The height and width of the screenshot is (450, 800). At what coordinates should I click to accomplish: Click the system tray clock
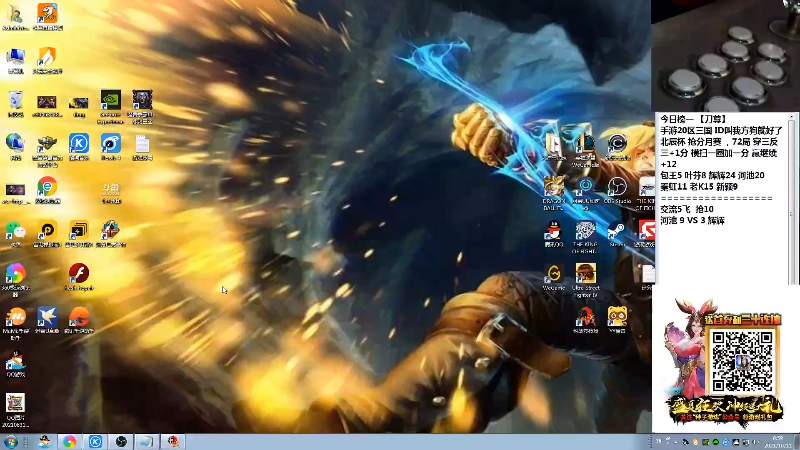778,442
